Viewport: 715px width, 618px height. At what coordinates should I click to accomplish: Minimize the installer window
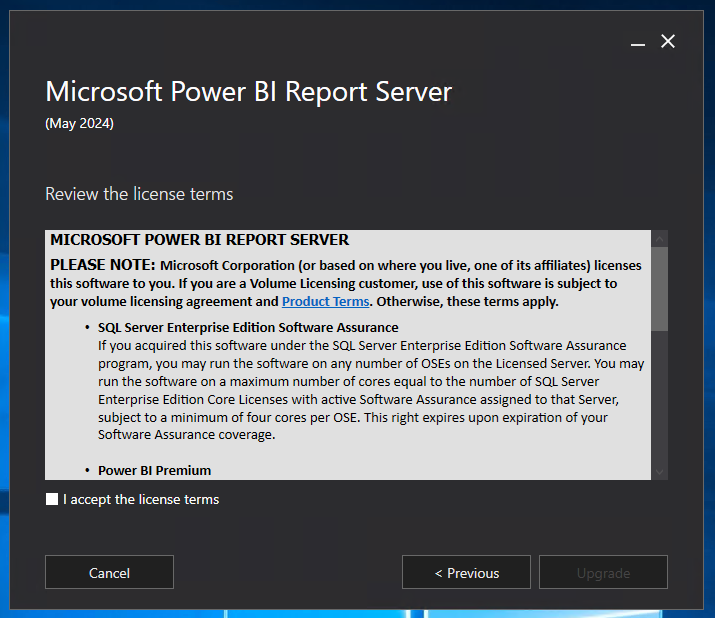(637, 43)
